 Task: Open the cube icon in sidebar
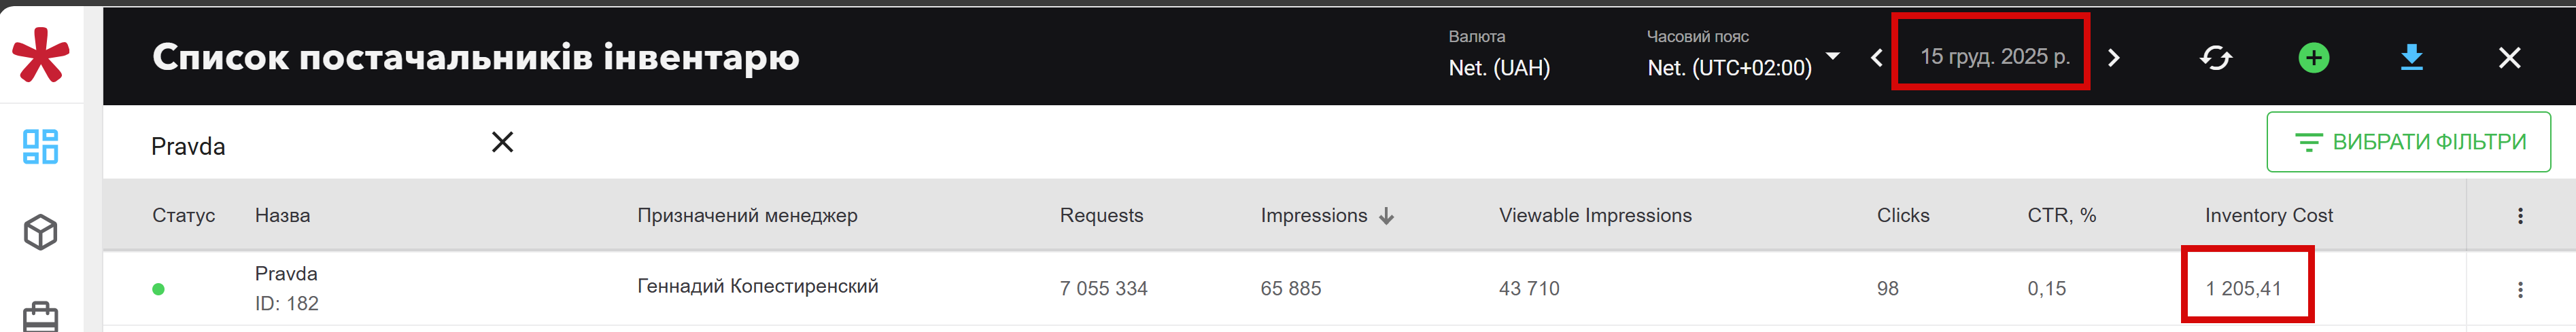tap(40, 233)
